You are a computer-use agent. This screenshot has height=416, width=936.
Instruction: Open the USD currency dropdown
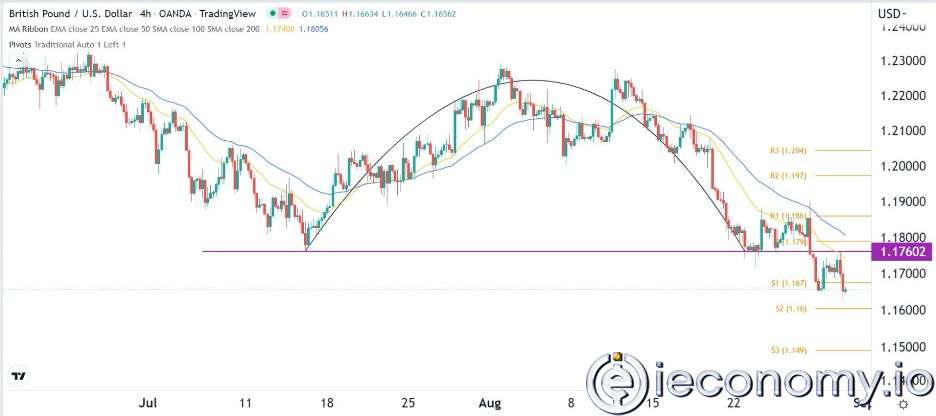(893, 13)
